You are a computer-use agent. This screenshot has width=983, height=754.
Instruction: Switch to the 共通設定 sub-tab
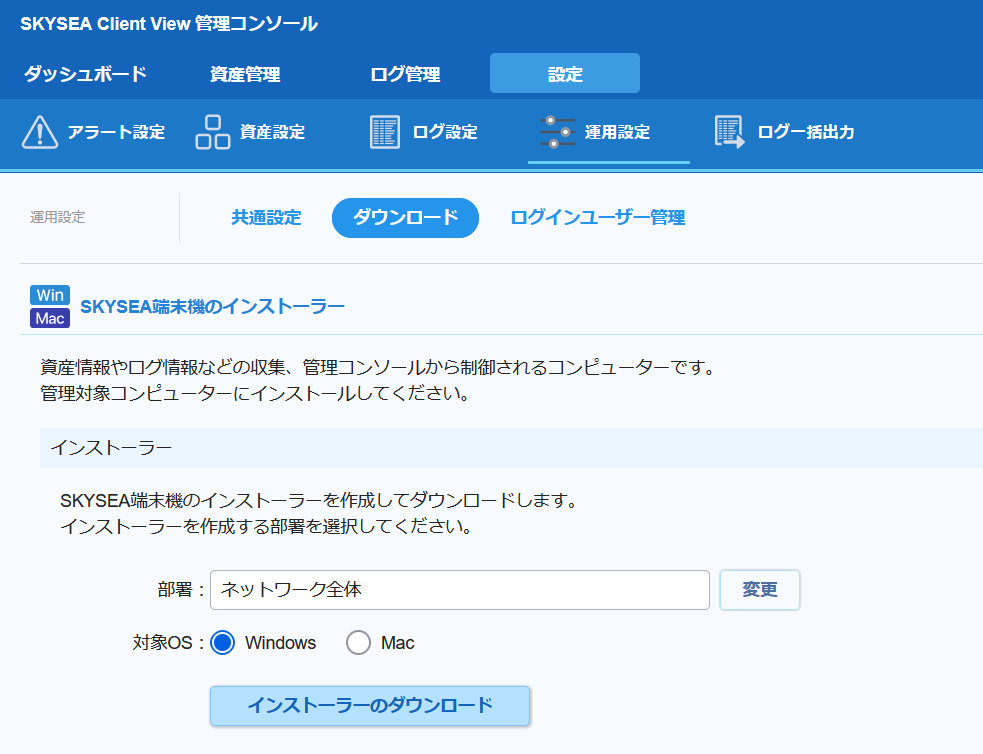tap(266, 217)
